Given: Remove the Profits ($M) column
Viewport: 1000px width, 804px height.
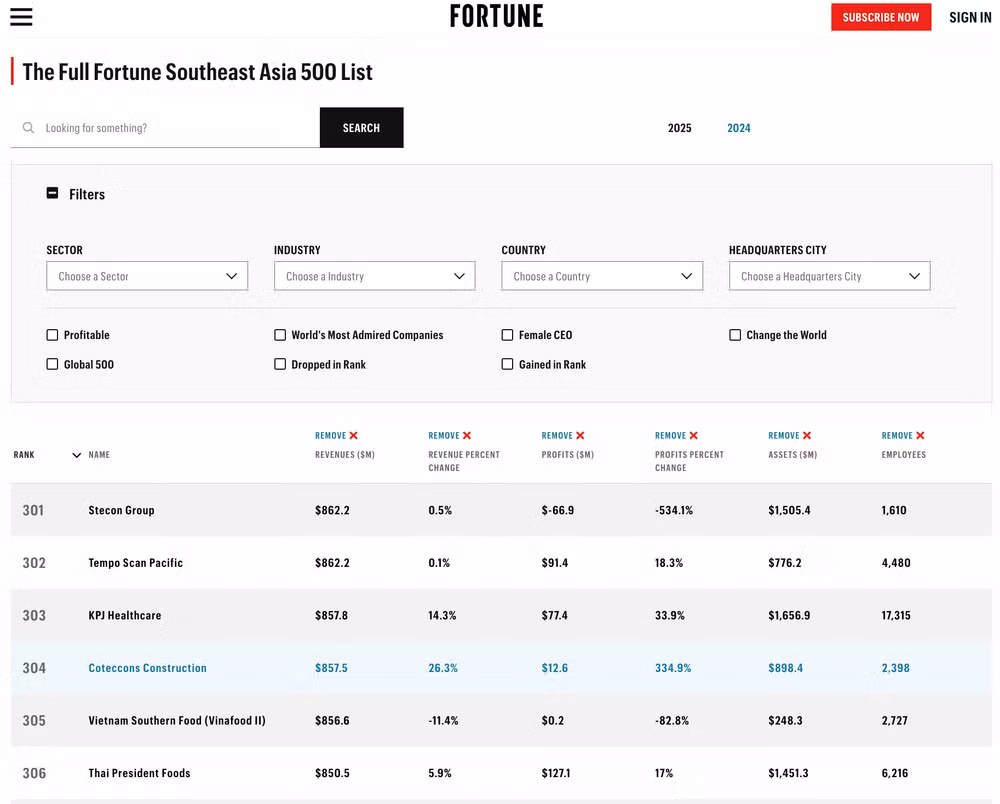Looking at the screenshot, I should point(563,436).
